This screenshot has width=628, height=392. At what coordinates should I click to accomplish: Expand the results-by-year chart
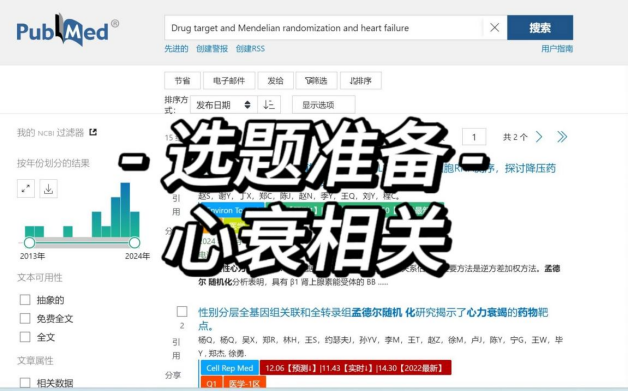point(26,189)
